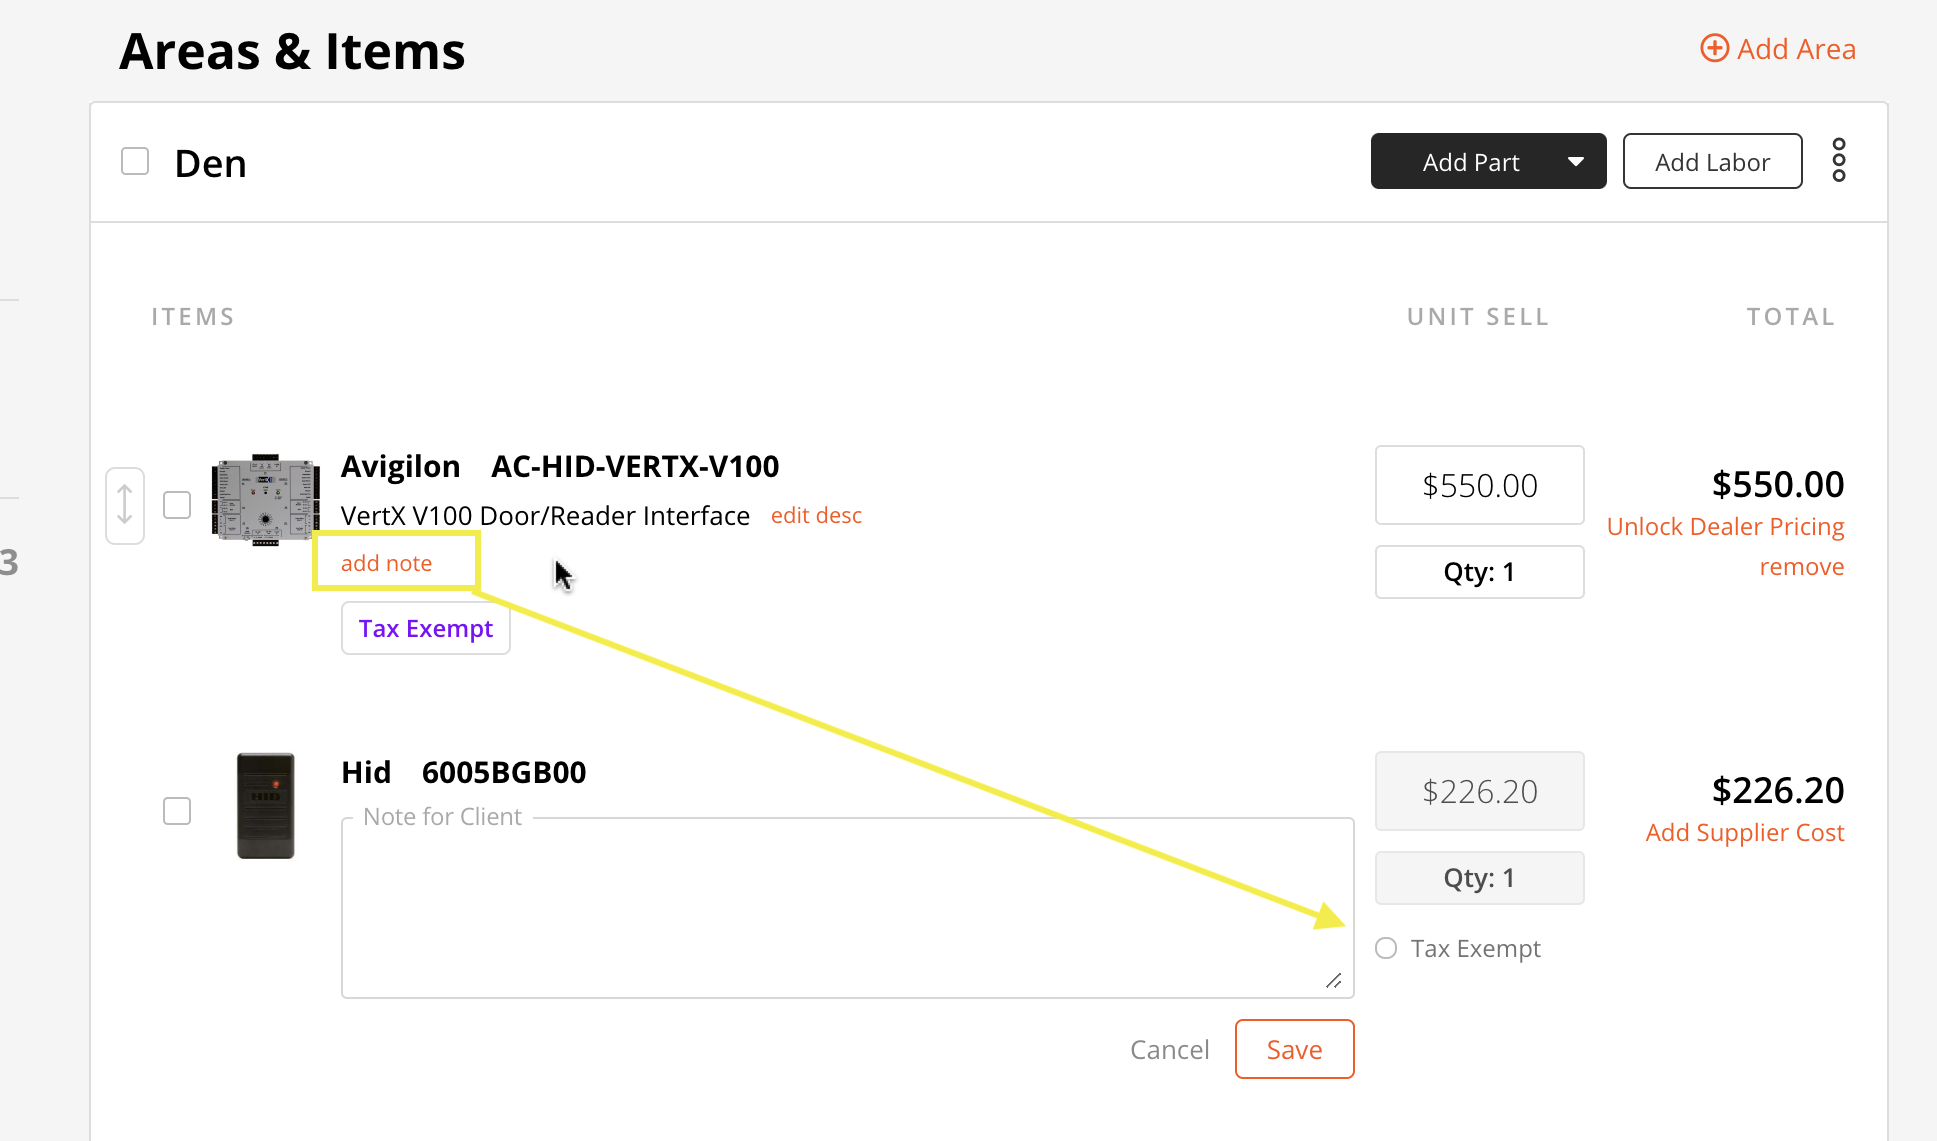Click Unlock Dealer Pricing link
Image resolution: width=1937 pixels, height=1141 pixels.
click(x=1725, y=526)
